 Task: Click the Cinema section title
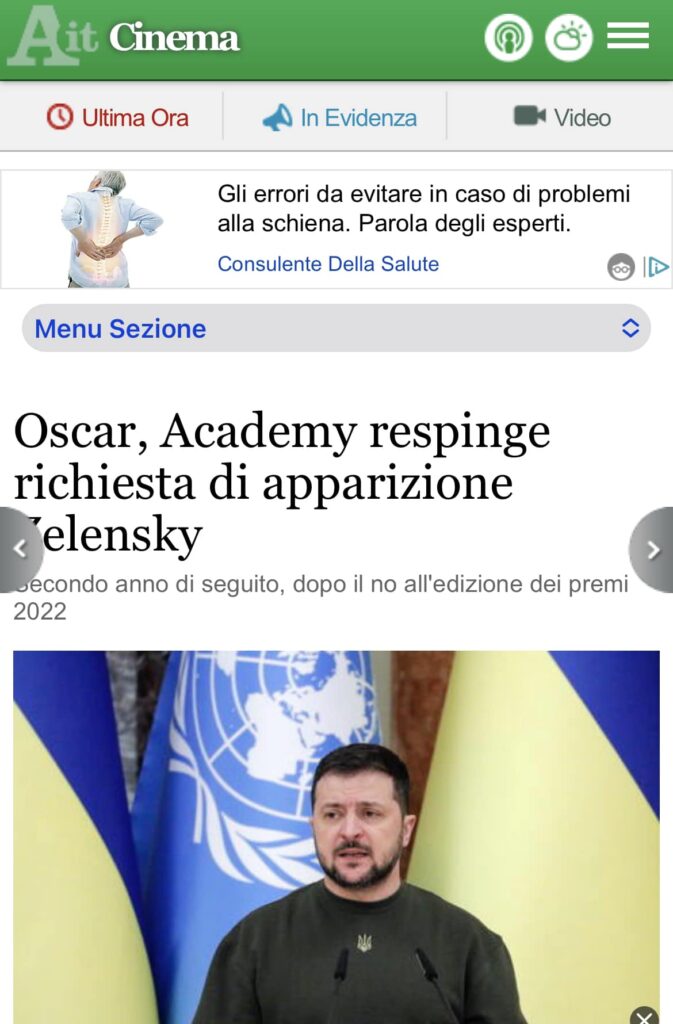pos(174,38)
